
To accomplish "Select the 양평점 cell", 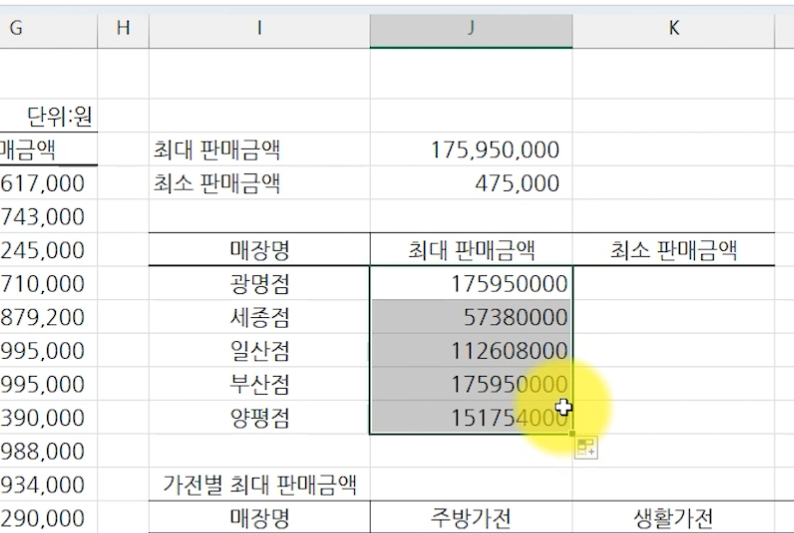I will coord(259,418).
